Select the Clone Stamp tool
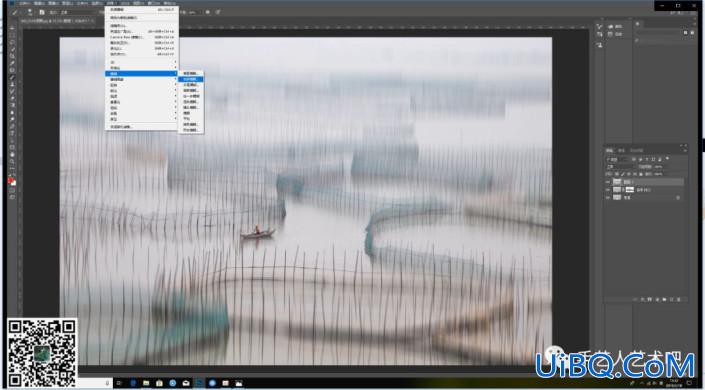705x390 pixels. (13, 85)
